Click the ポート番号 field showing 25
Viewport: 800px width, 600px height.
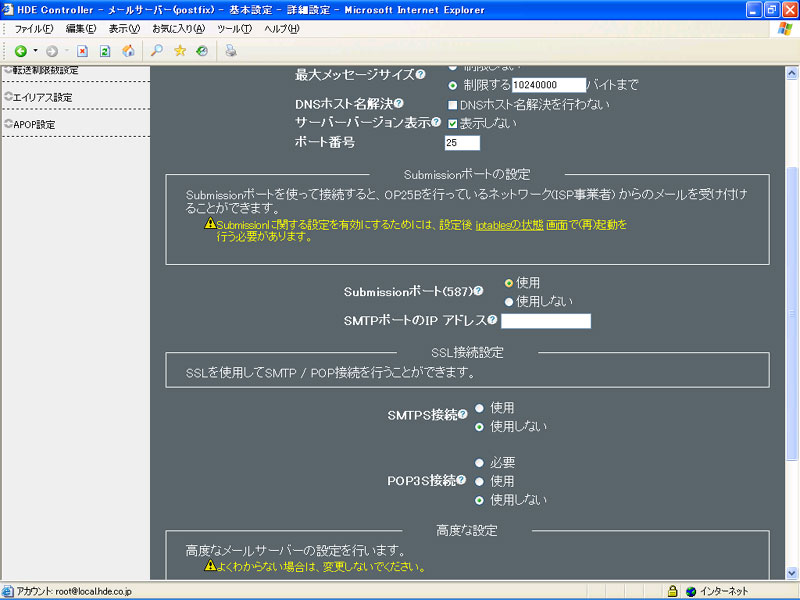click(x=462, y=143)
